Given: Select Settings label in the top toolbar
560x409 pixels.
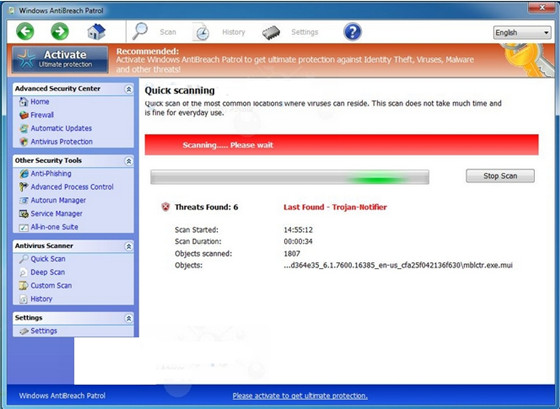Looking at the screenshot, I should tap(305, 32).
